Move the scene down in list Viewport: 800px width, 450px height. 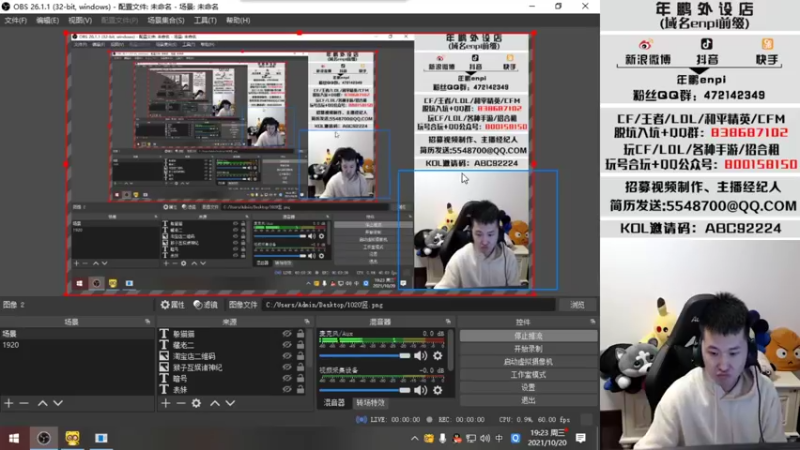[58, 403]
